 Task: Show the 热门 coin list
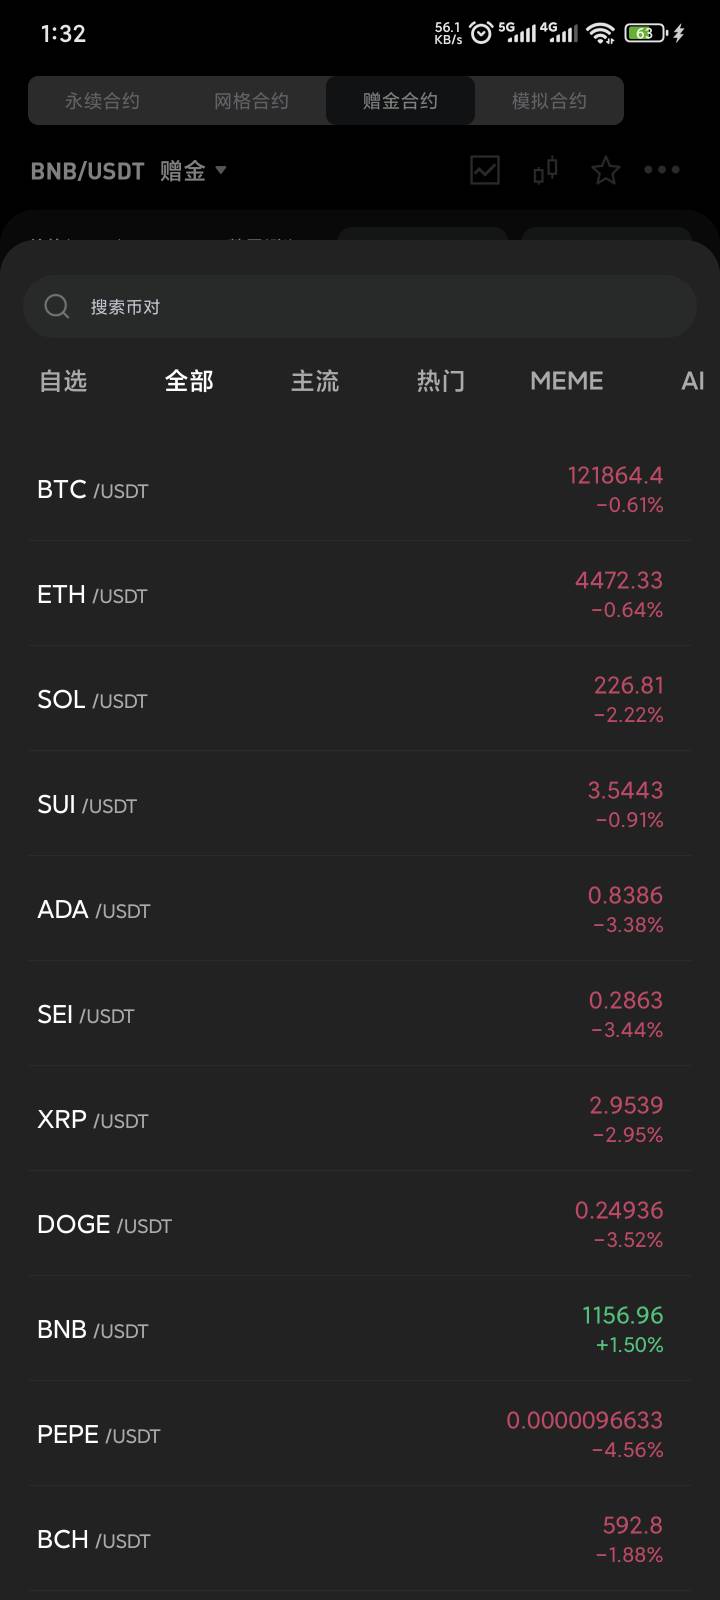tap(441, 381)
